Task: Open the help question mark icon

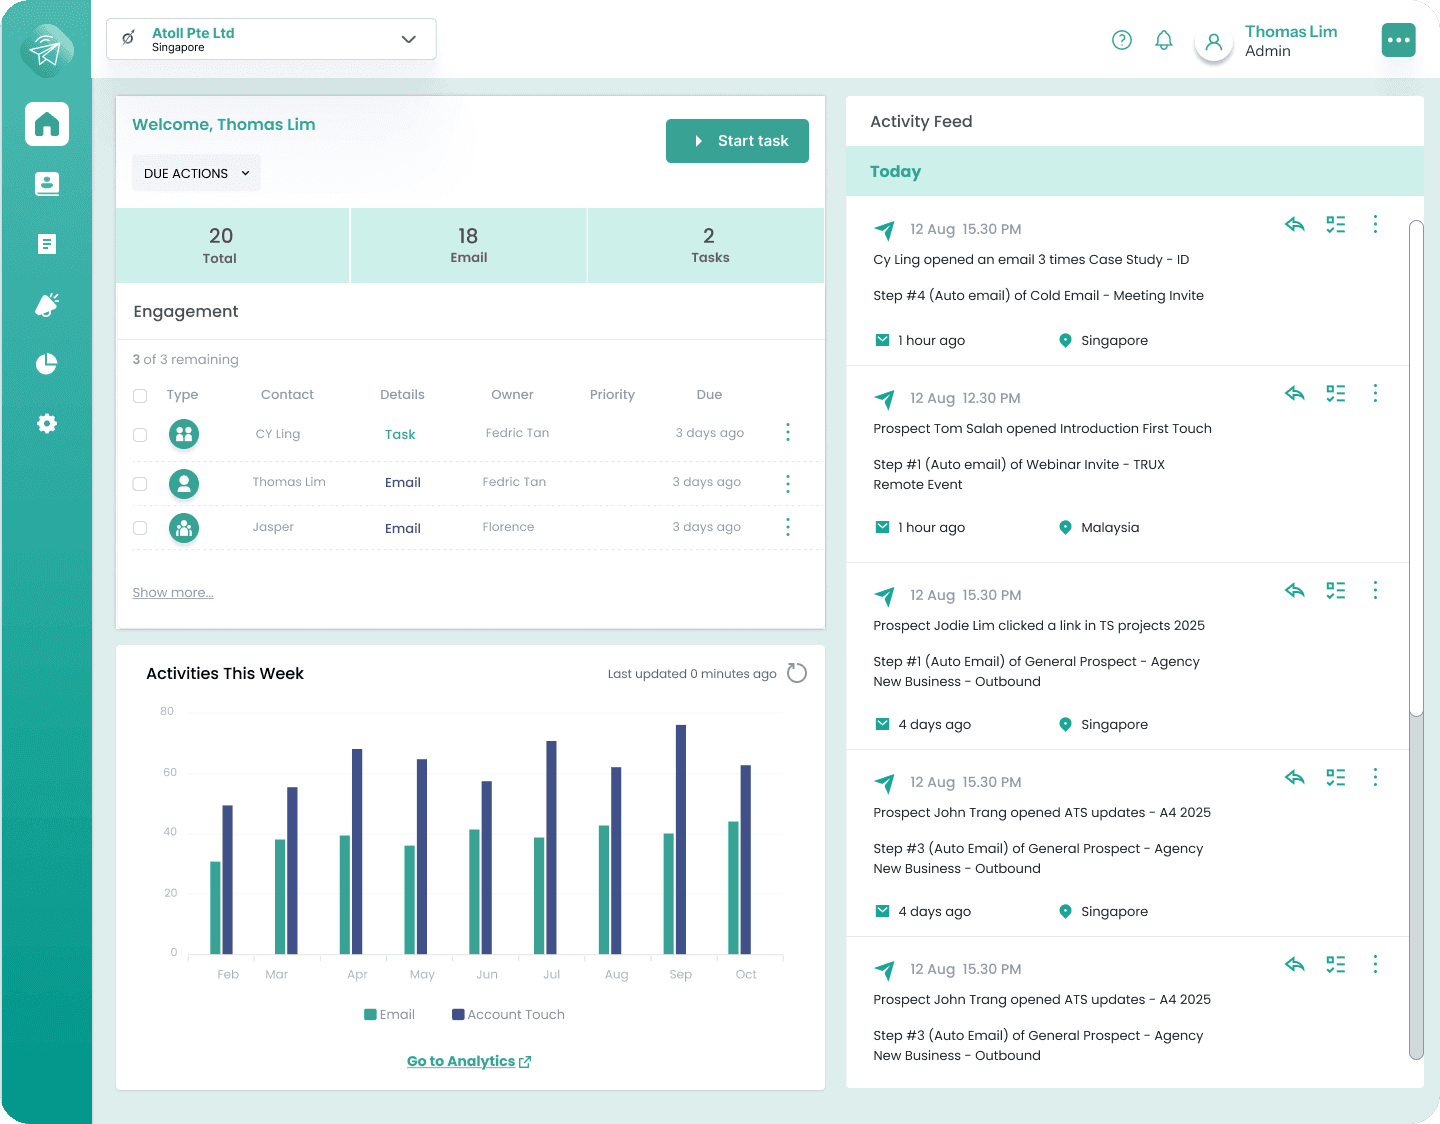Action: [x=1122, y=40]
